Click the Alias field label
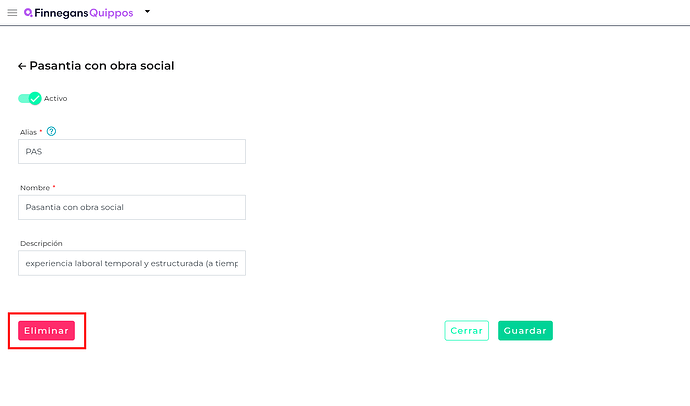690x406 pixels. point(29,132)
